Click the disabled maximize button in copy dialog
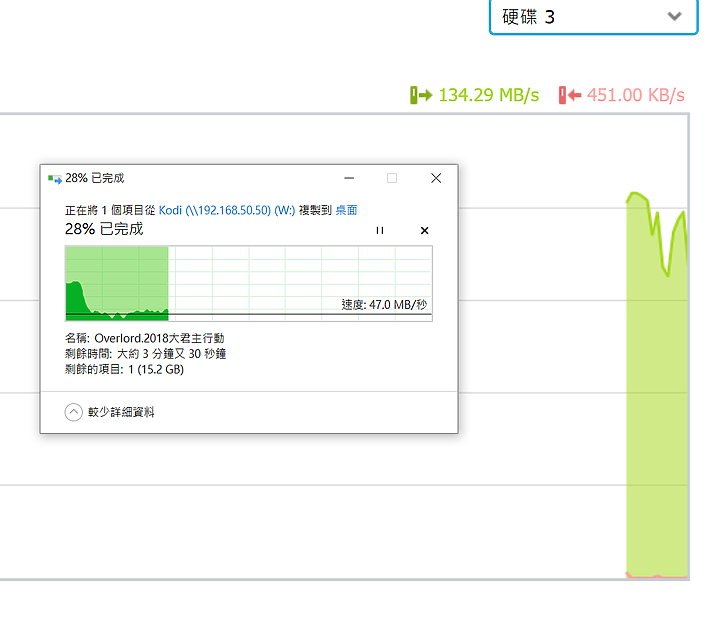 pos(392,178)
